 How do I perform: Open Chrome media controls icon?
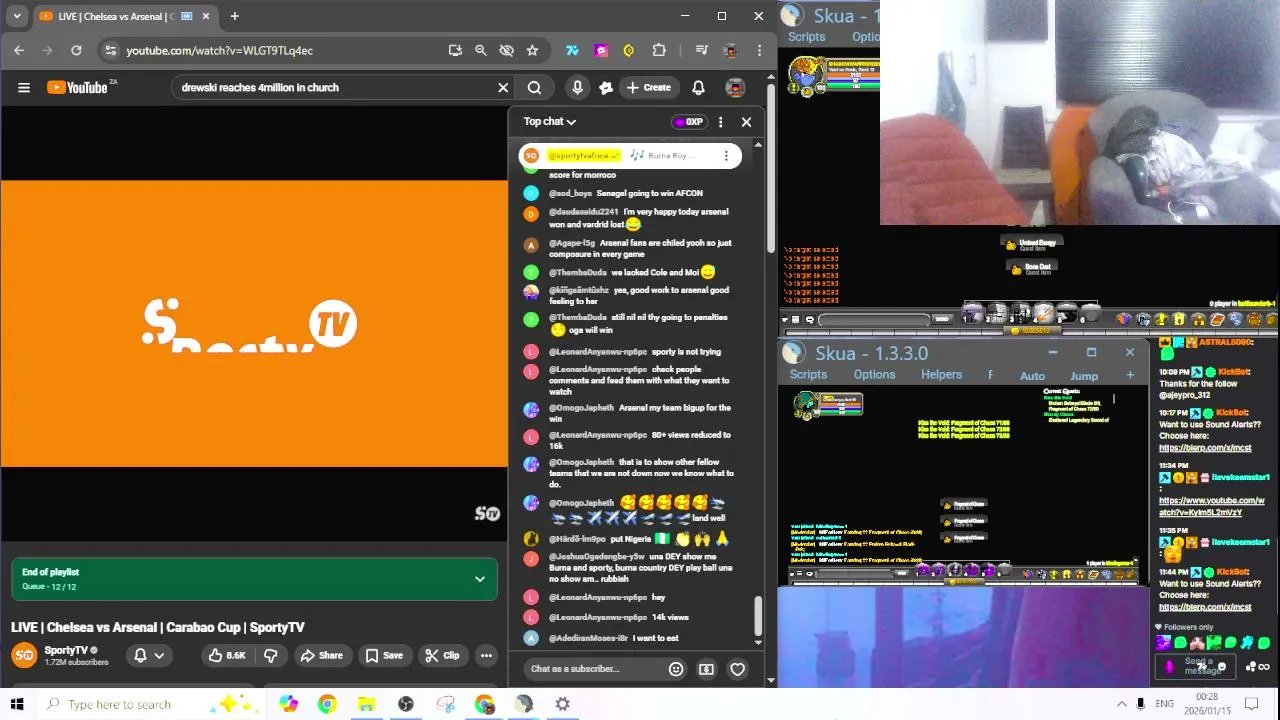(702, 50)
